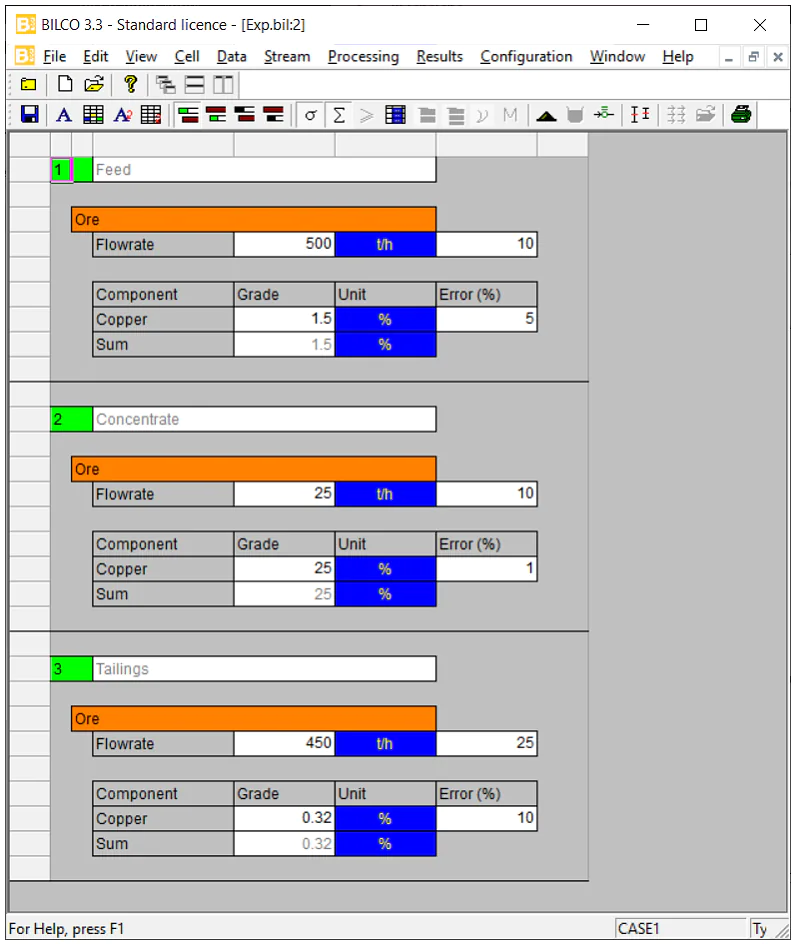
Task: Click the question mark help icon
Action: click(x=130, y=84)
